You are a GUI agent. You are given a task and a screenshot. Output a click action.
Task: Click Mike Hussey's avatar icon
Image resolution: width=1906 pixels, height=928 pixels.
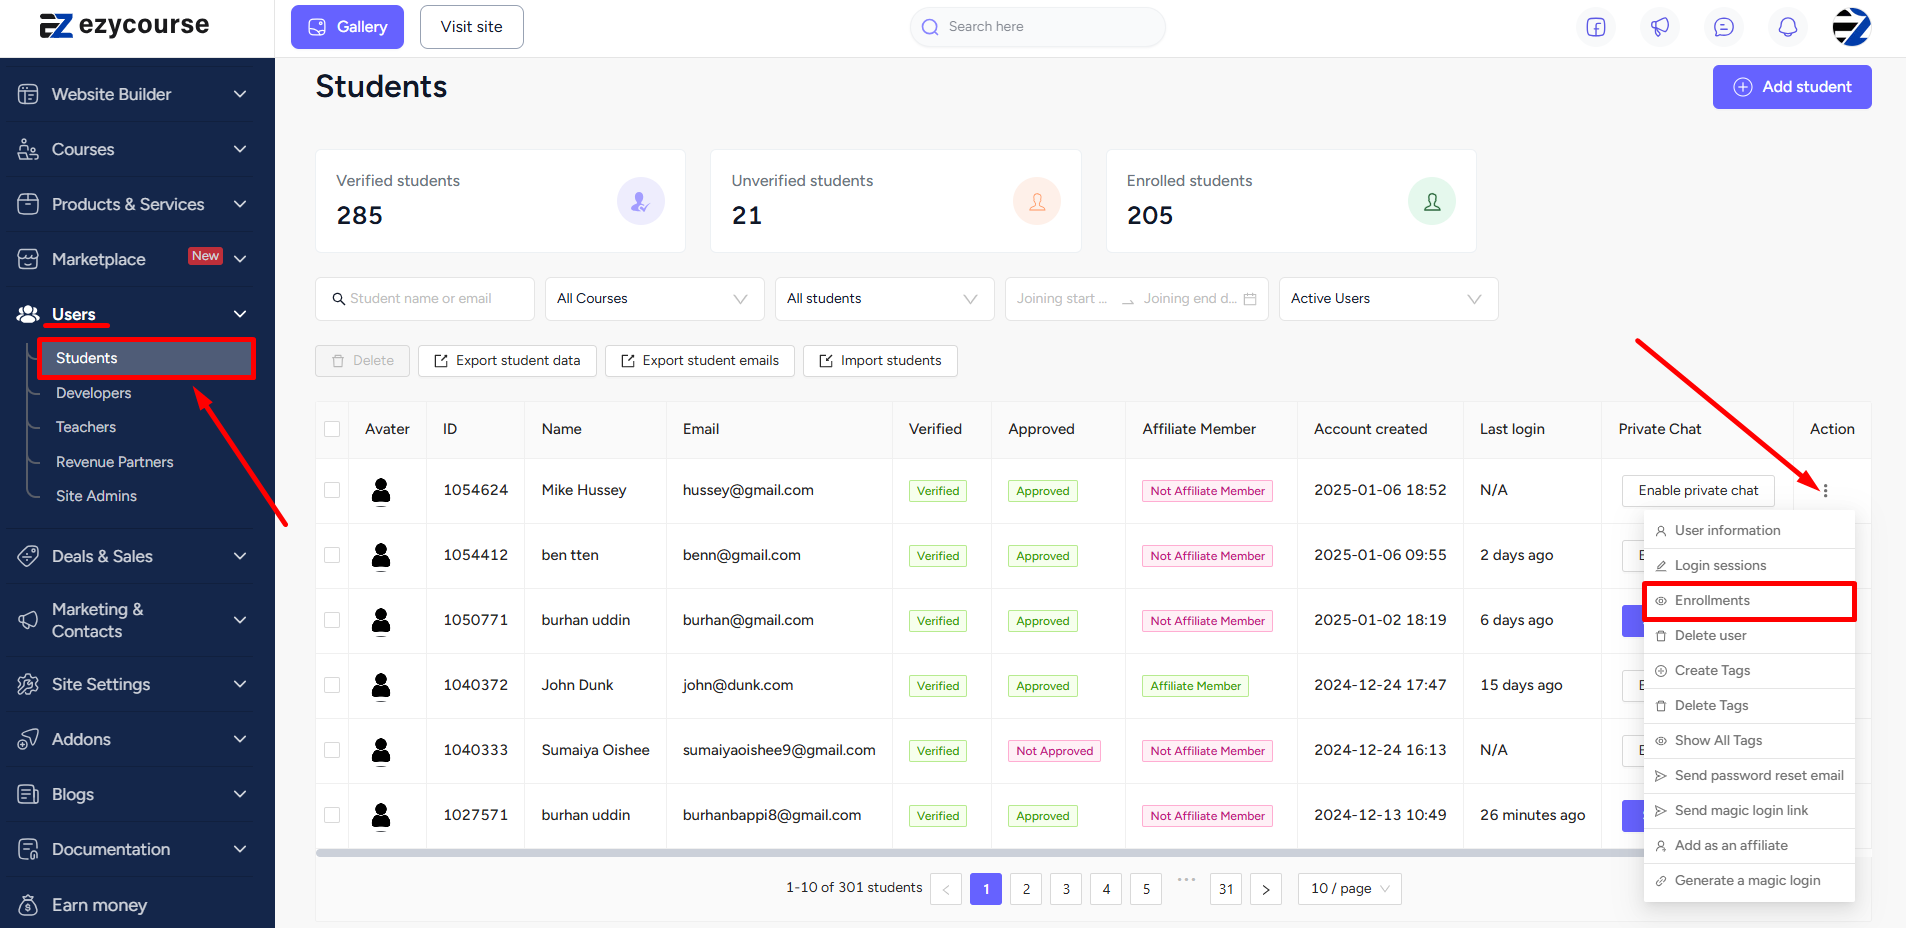[x=381, y=491]
